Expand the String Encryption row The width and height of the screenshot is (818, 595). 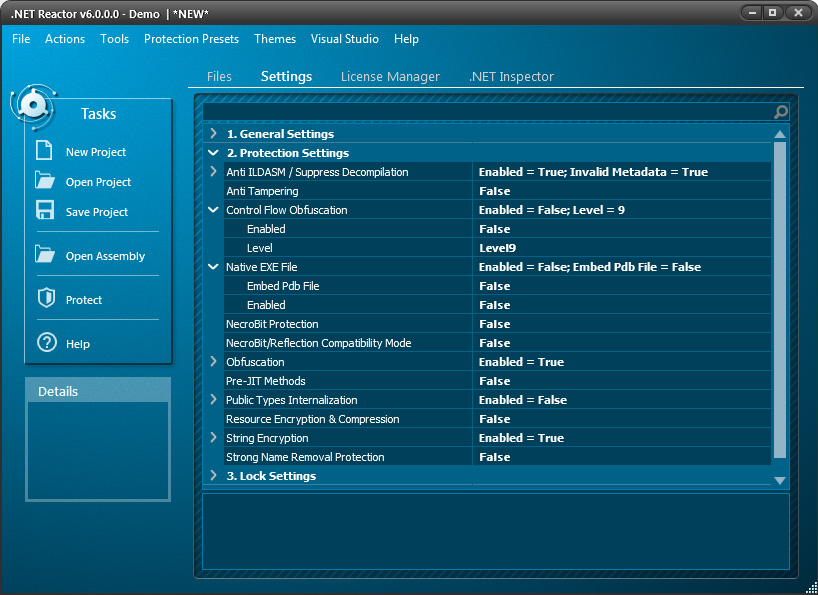213,438
